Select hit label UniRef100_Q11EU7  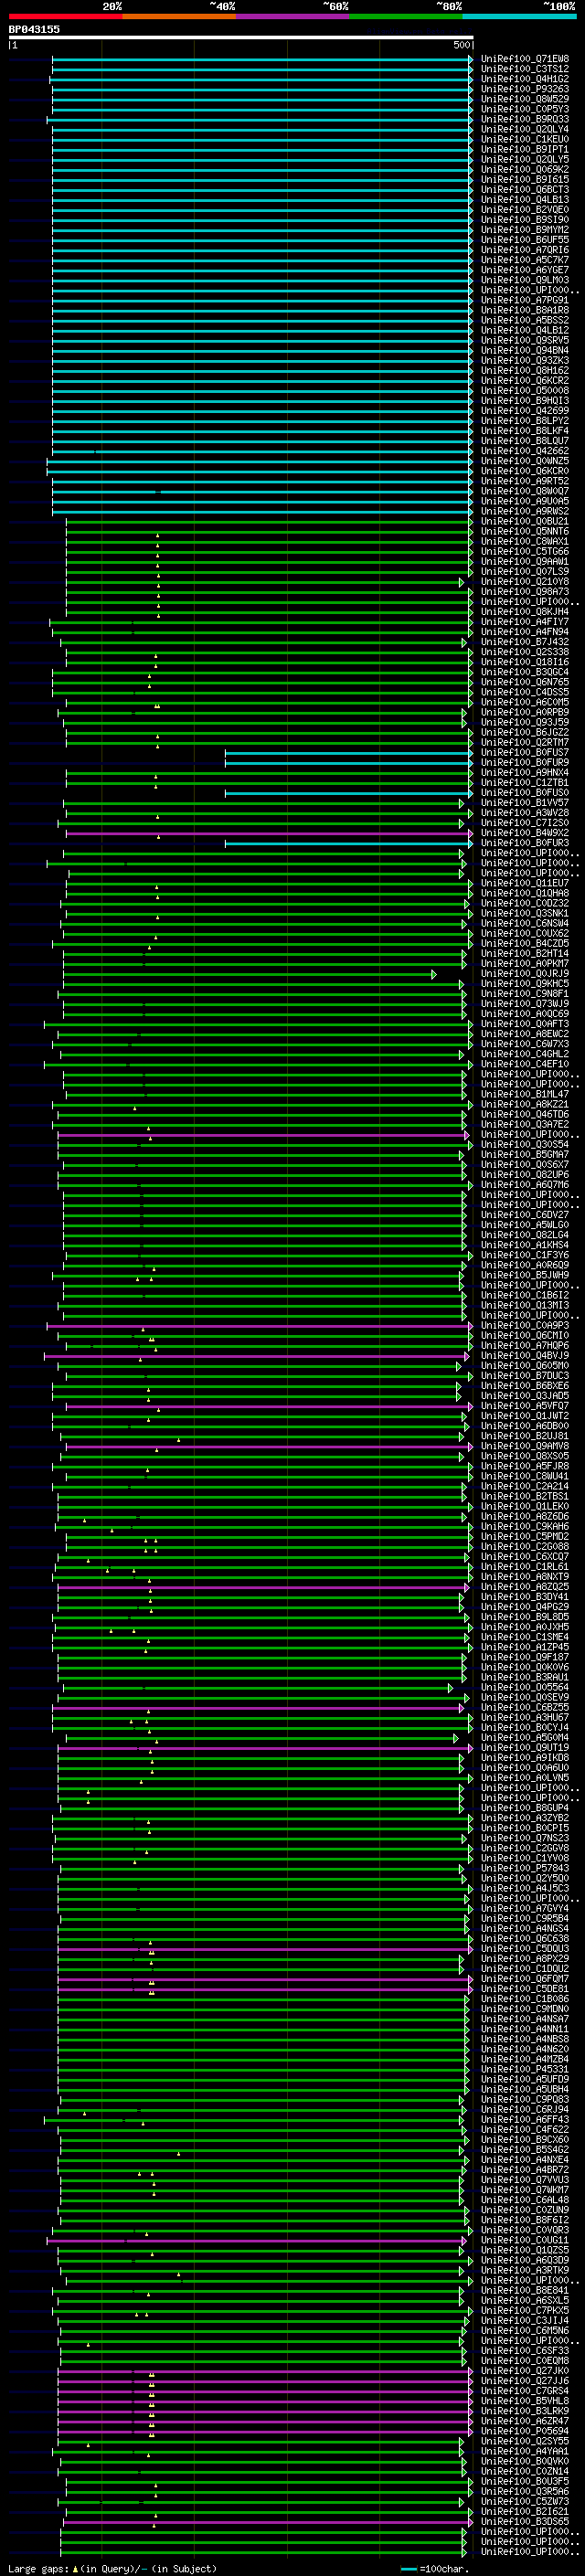pos(525,883)
